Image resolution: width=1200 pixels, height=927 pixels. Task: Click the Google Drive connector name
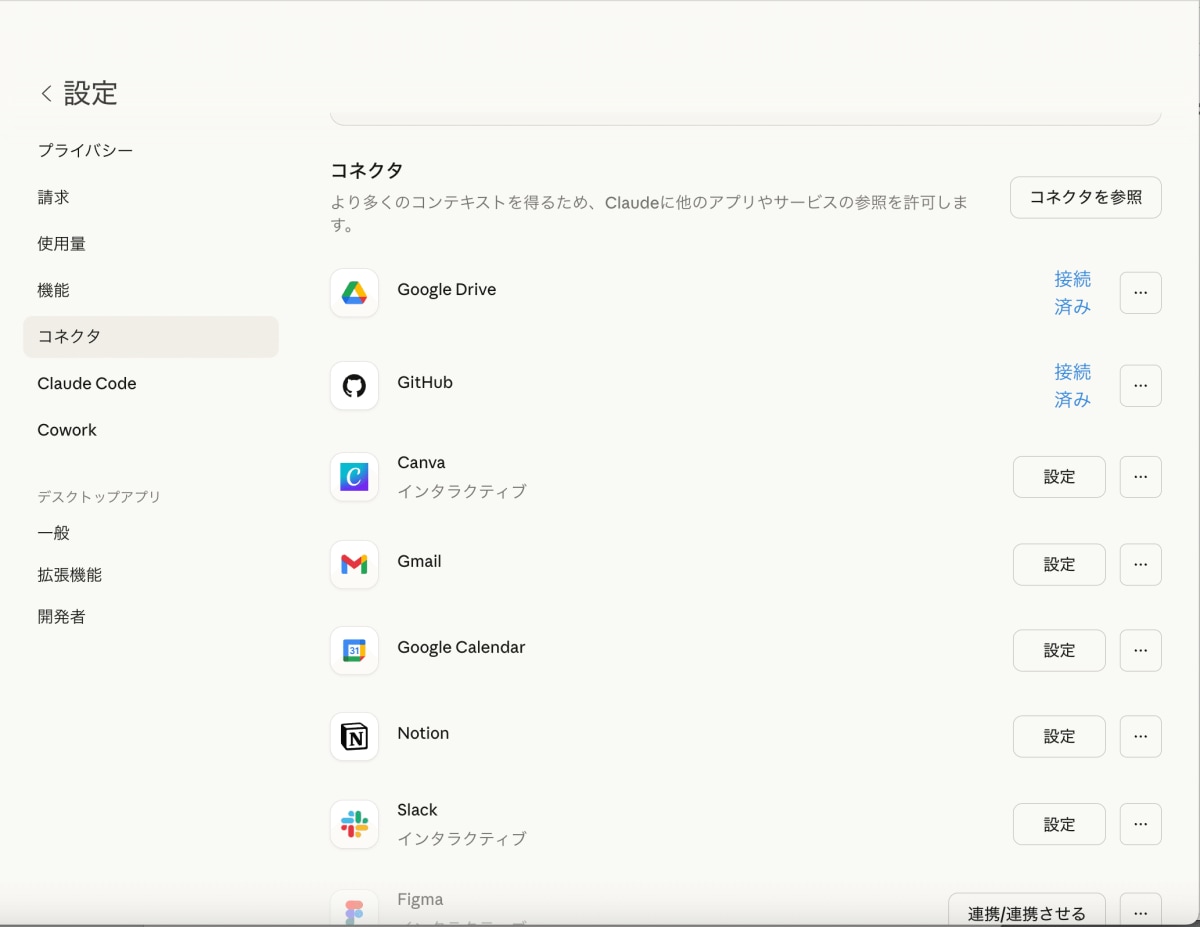pos(447,290)
